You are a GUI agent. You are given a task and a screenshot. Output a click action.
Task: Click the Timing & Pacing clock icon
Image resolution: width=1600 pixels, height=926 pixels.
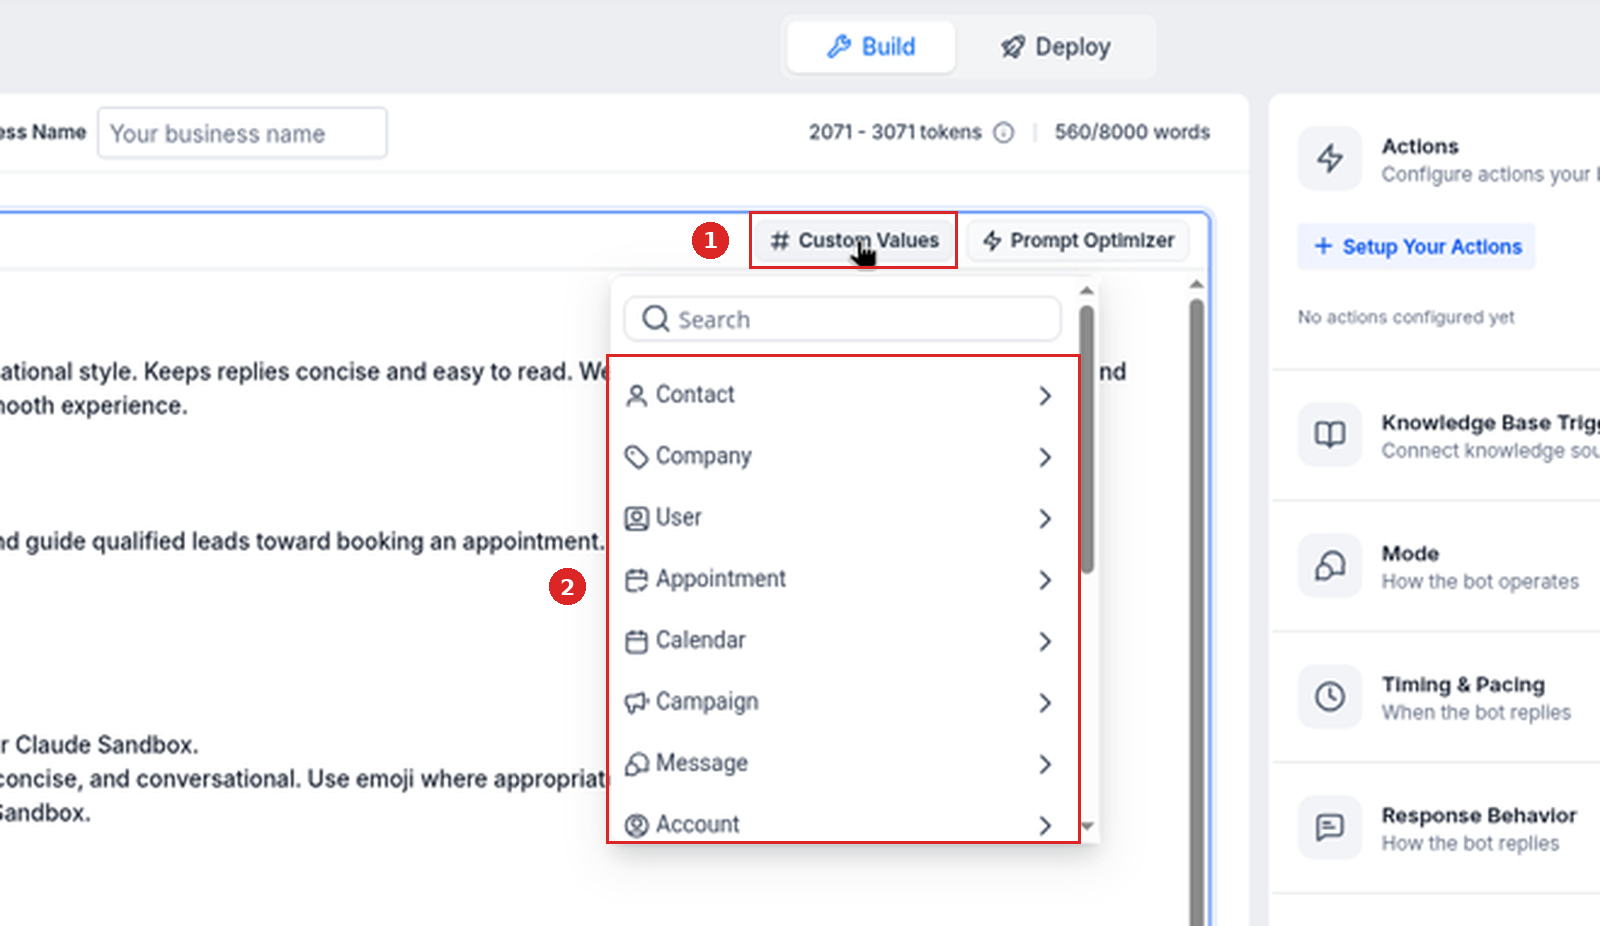pyautogui.click(x=1329, y=696)
